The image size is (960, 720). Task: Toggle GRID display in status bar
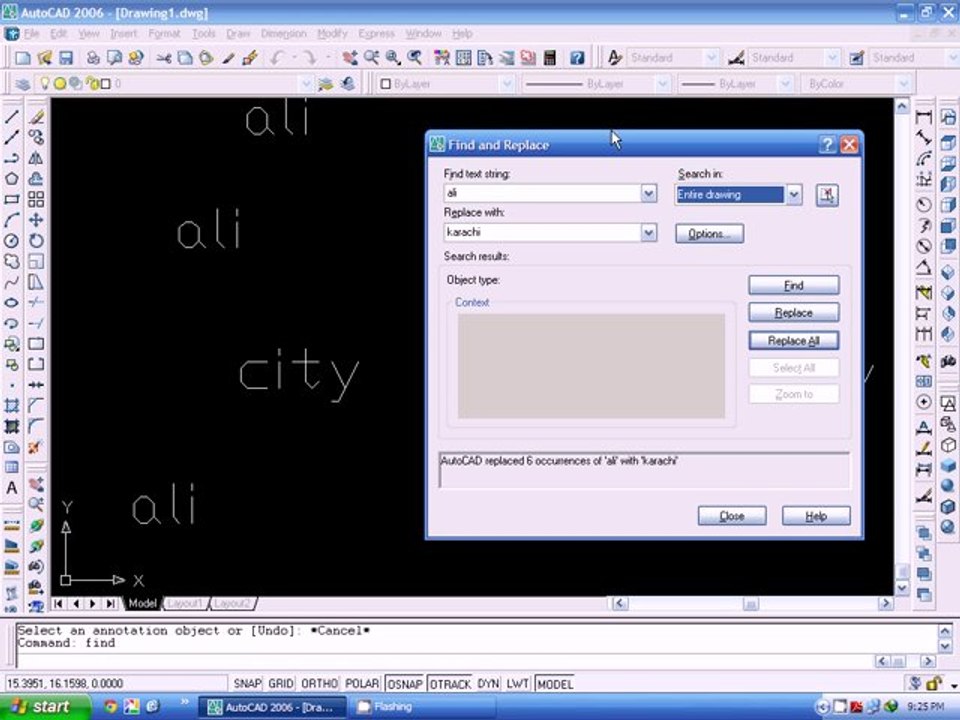[280, 683]
